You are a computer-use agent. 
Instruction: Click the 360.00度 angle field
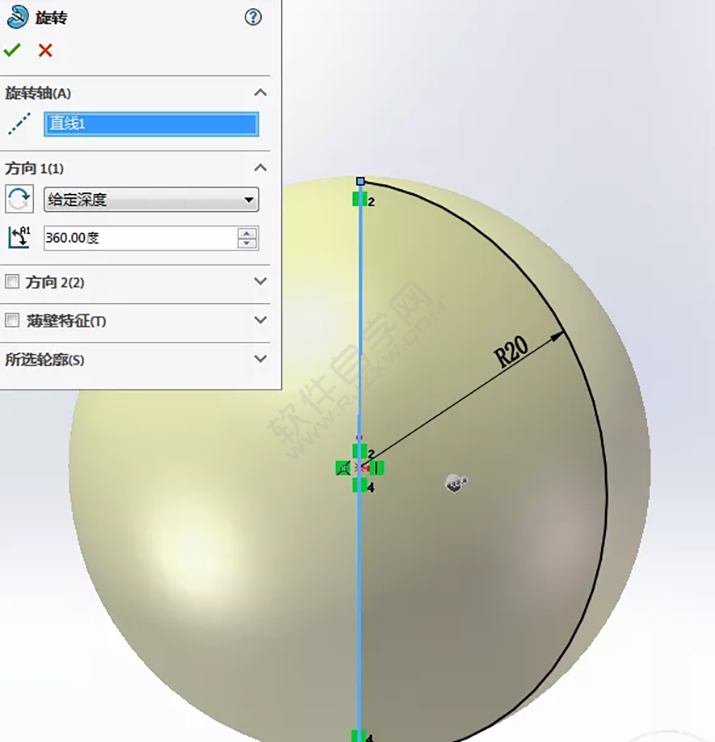[141, 238]
